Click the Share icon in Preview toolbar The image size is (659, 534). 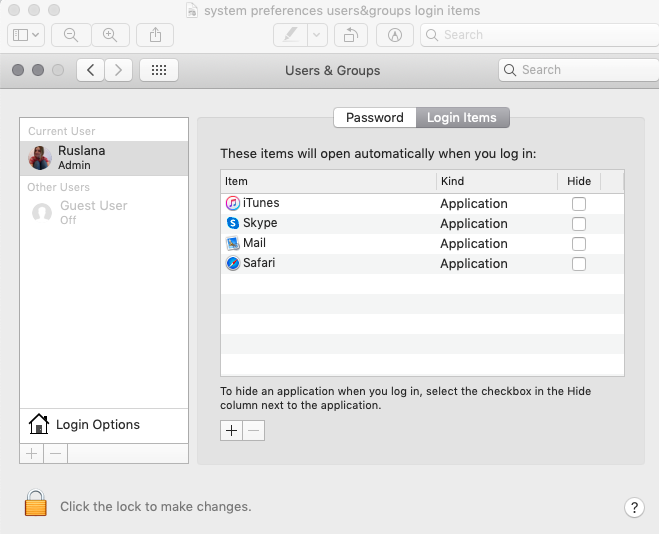pyautogui.click(x=155, y=35)
